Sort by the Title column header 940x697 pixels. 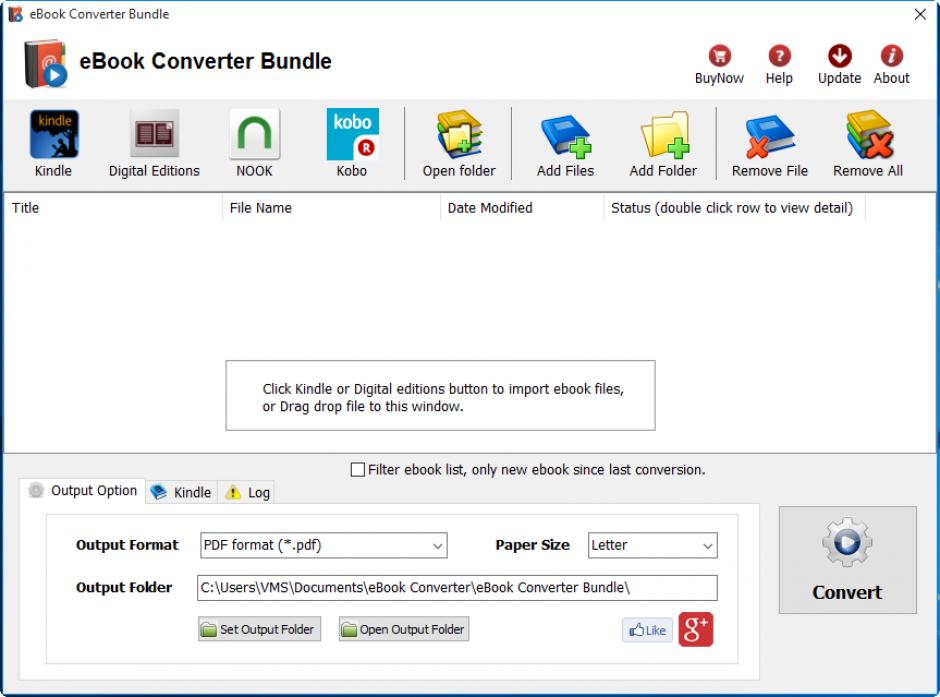pyautogui.click(x=113, y=208)
